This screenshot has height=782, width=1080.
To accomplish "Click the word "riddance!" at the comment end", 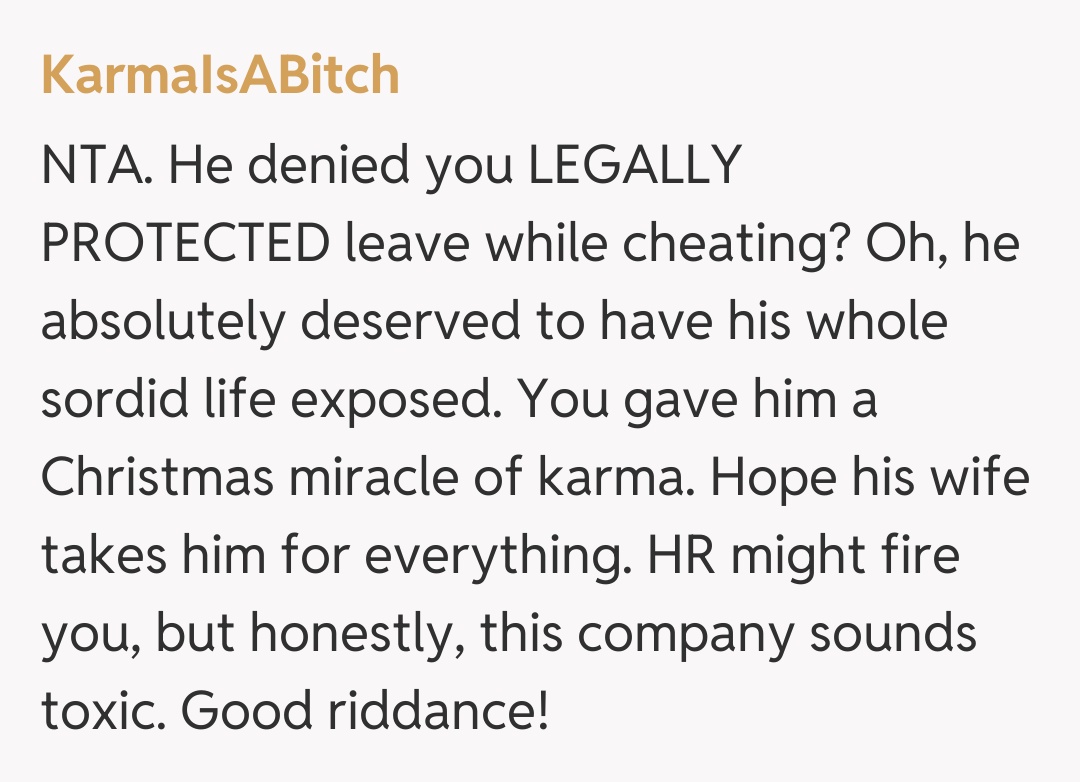I will point(438,712).
